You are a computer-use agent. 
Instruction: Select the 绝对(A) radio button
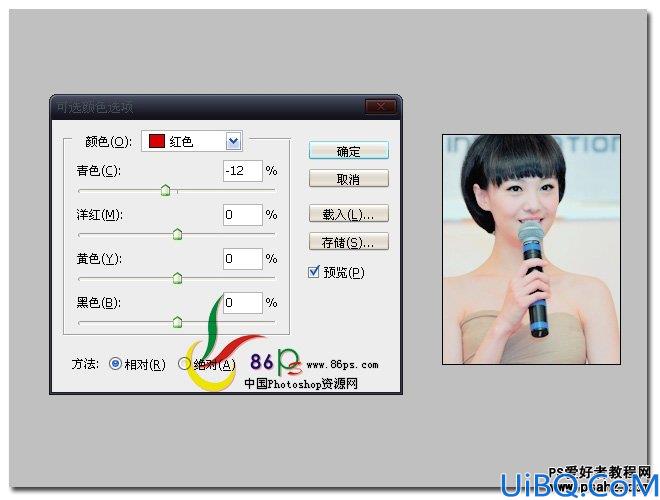tap(184, 364)
